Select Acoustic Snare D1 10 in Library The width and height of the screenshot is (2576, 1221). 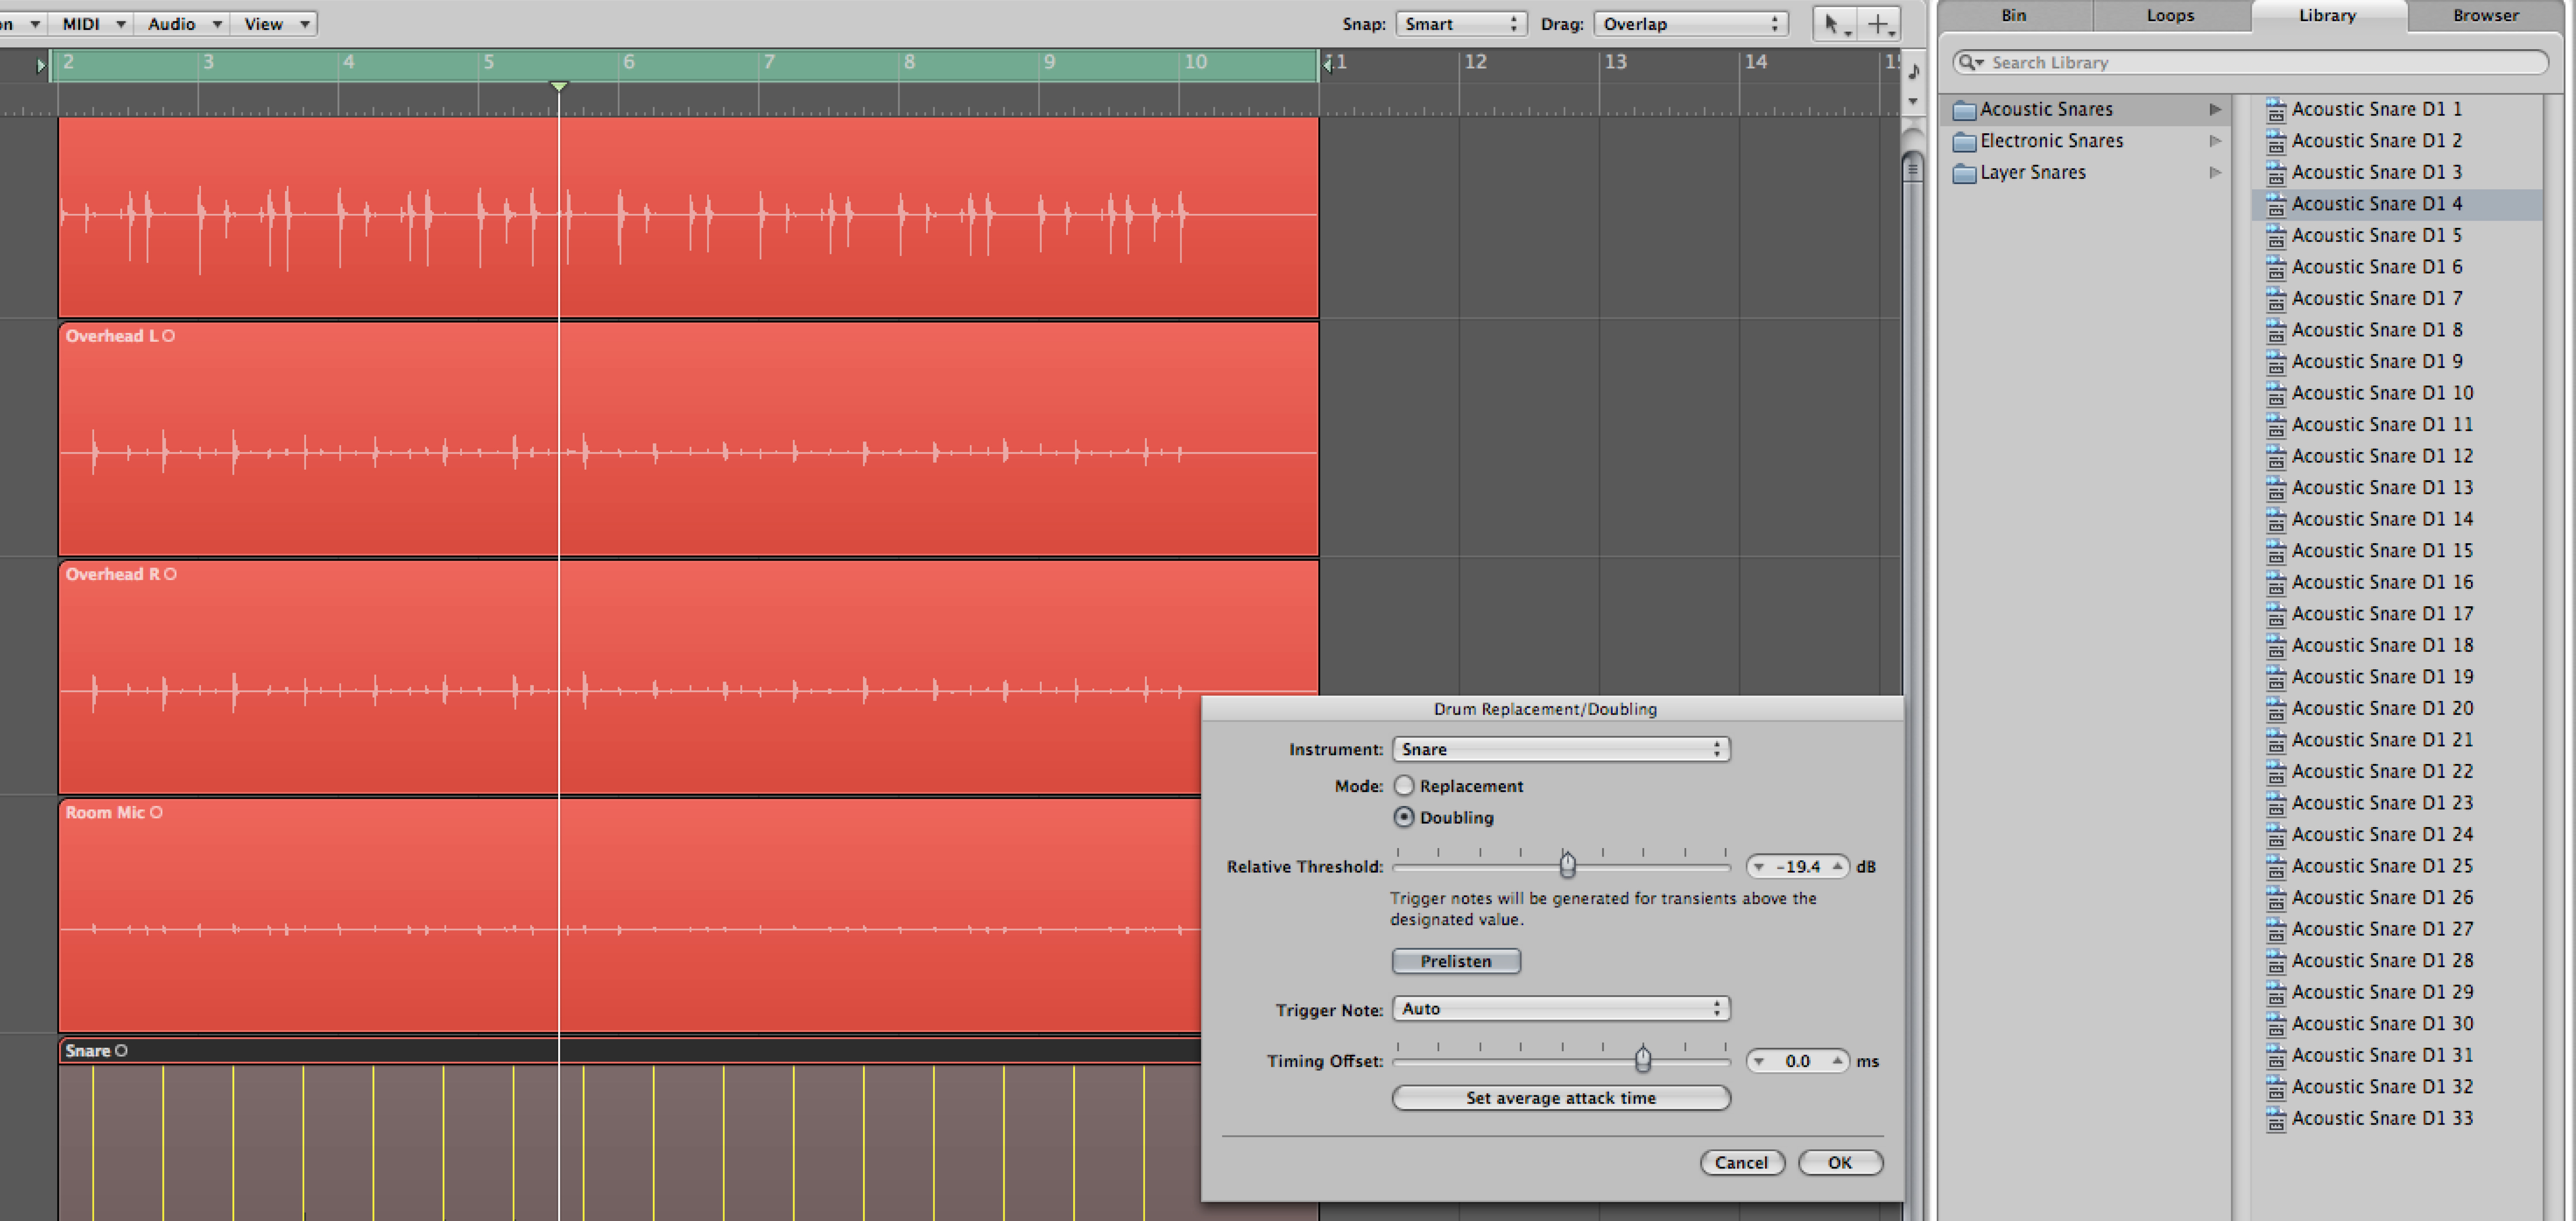pyautogui.click(x=2396, y=393)
